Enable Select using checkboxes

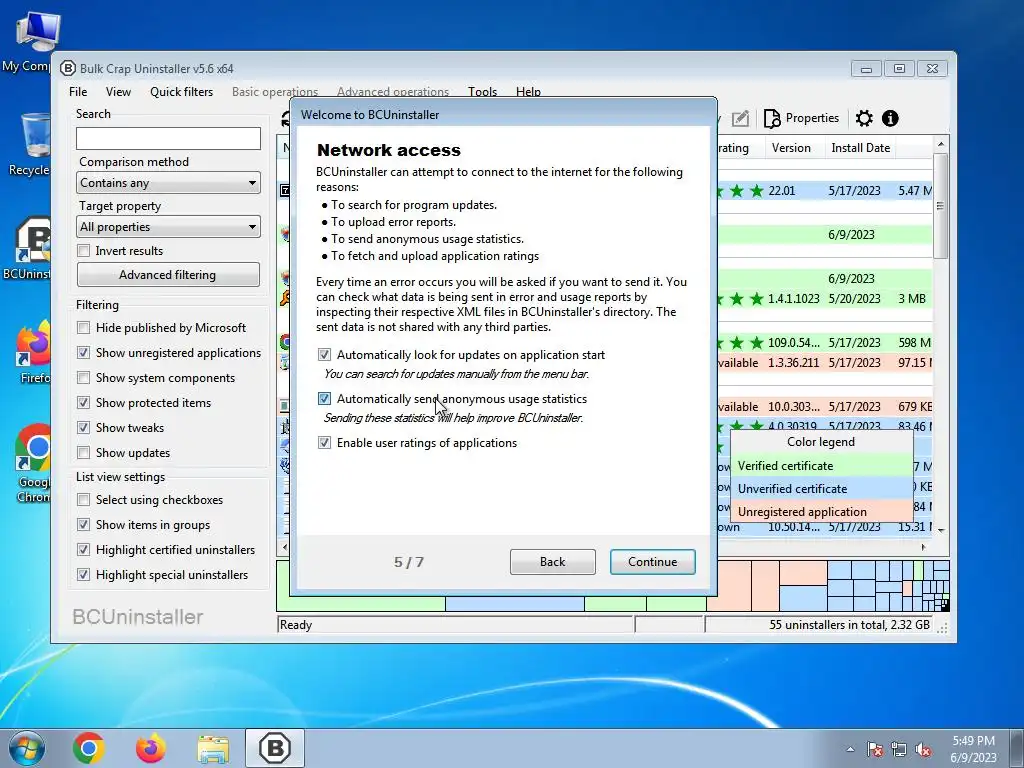pyautogui.click(x=84, y=500)
